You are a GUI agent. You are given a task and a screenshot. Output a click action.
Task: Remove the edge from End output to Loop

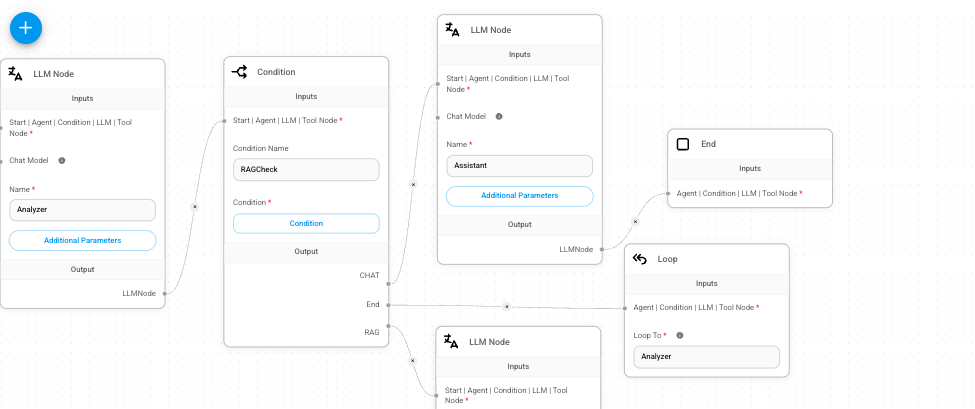pyautogui.click(x=507, y=306)
